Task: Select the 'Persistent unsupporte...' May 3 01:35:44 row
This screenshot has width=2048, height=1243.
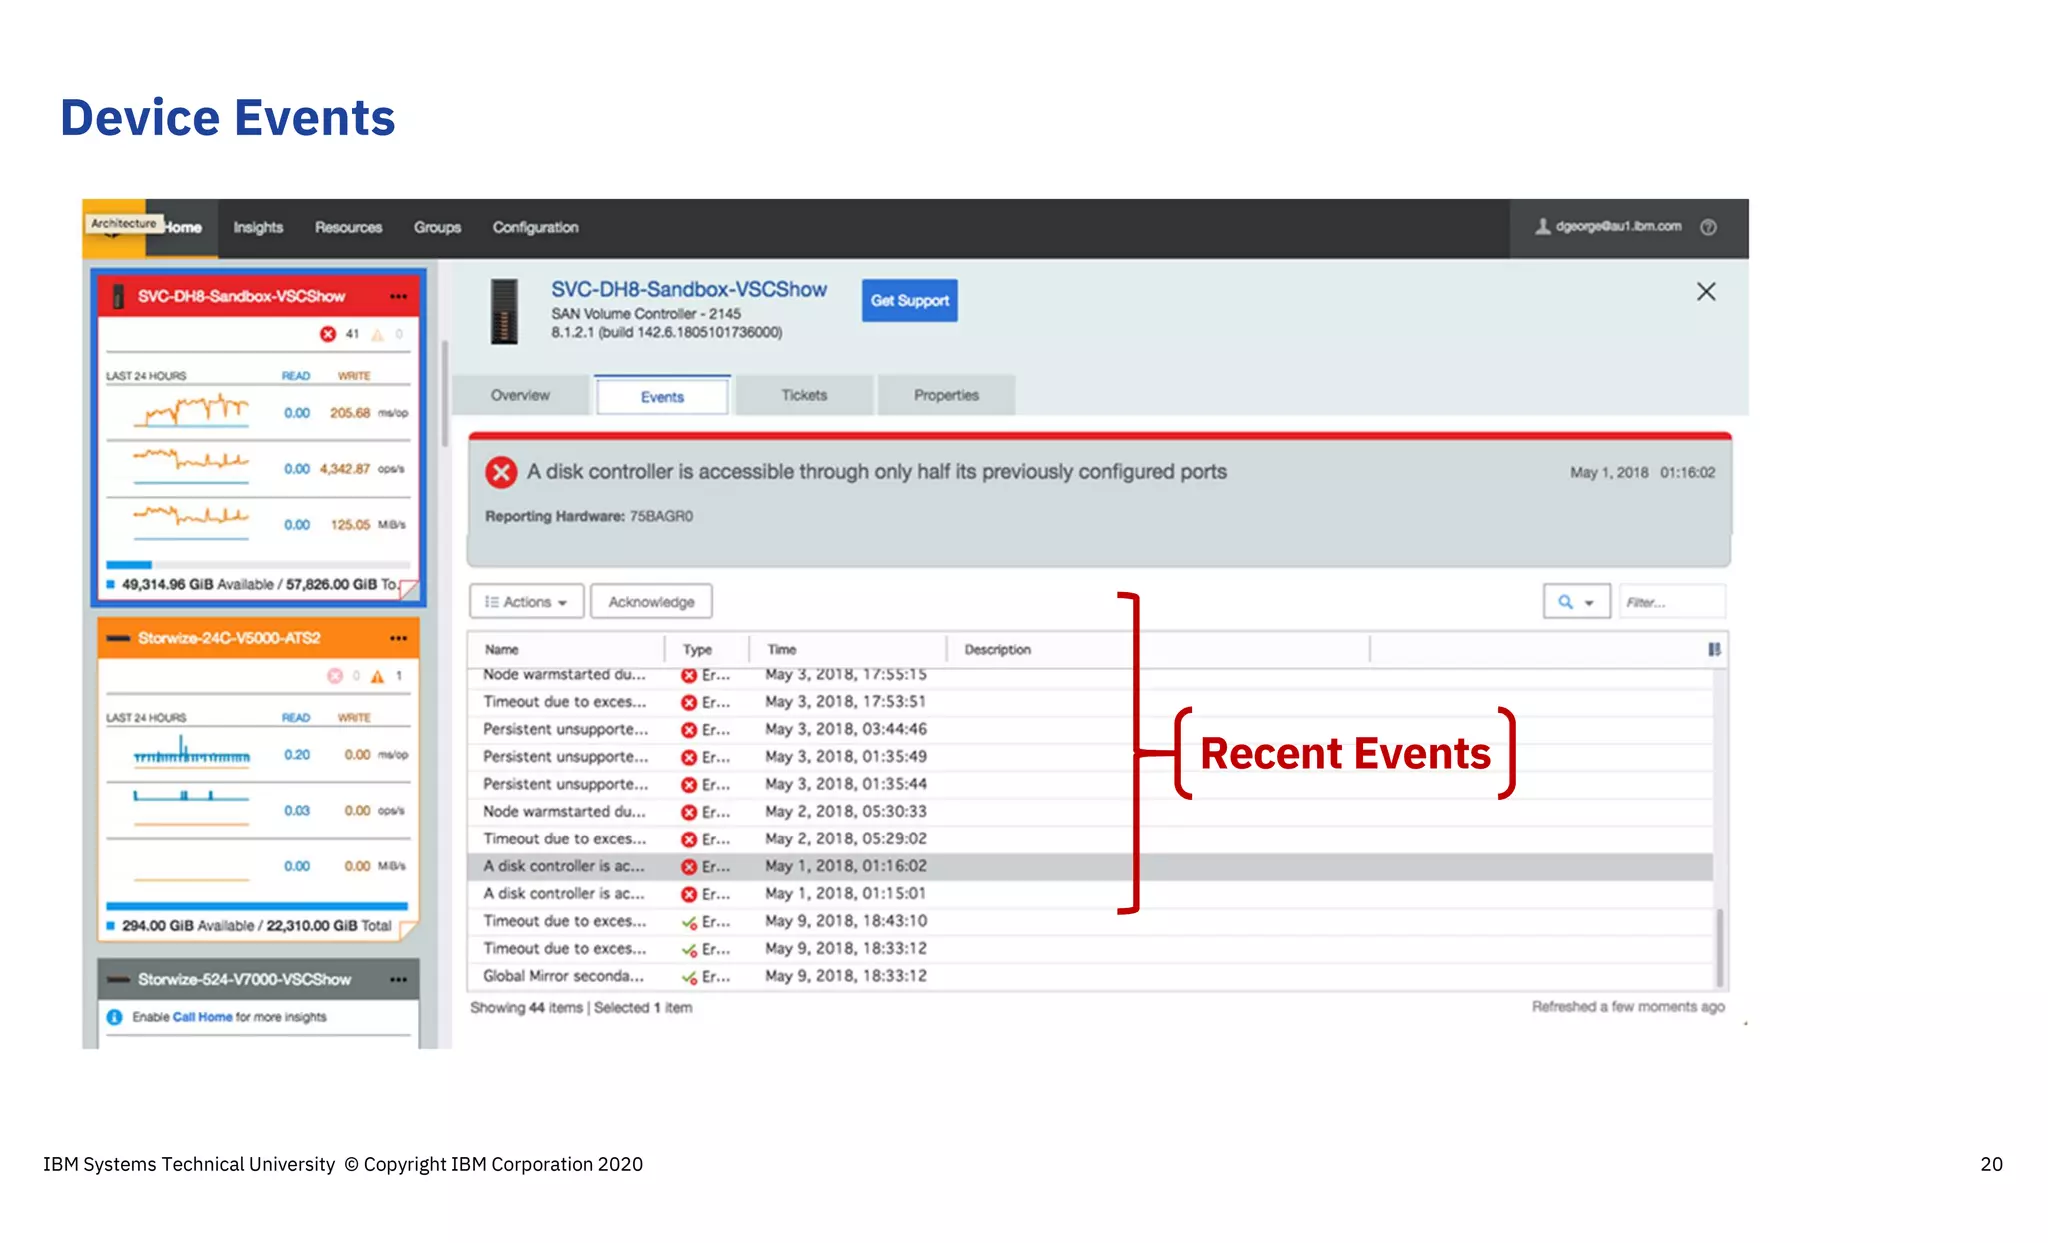Action: tap(1091, 785)
